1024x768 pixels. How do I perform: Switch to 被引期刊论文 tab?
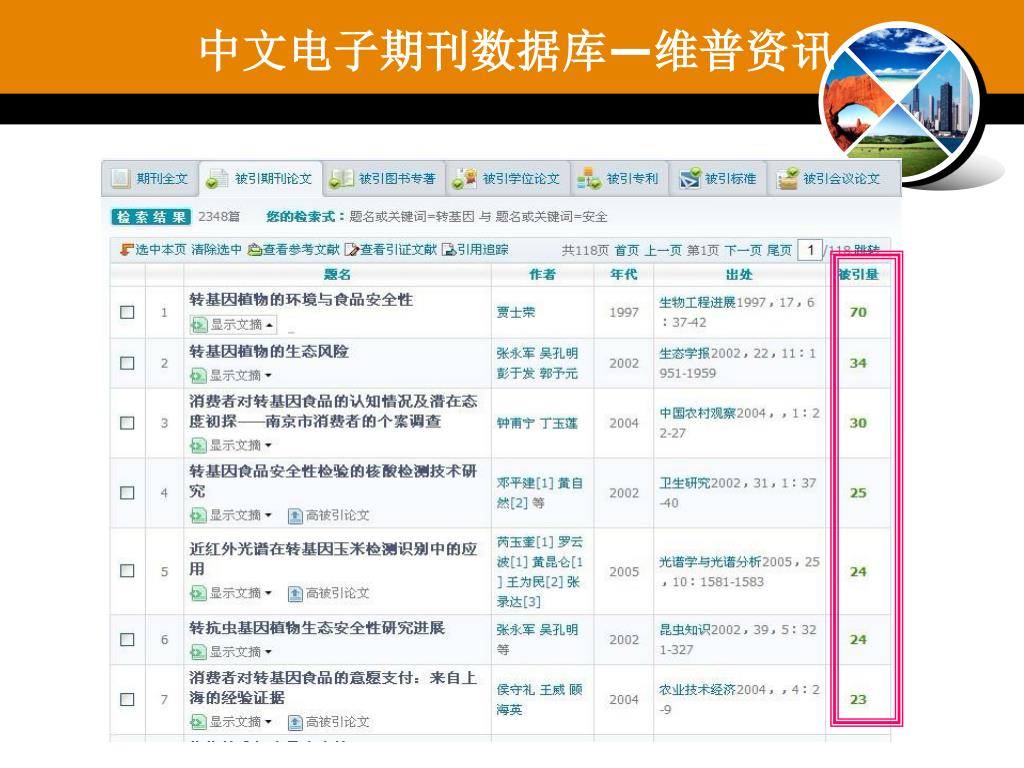pos(260,178)
